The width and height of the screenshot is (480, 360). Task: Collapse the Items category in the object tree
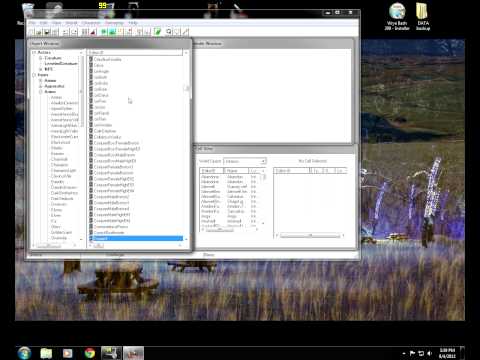coord(34,75)
